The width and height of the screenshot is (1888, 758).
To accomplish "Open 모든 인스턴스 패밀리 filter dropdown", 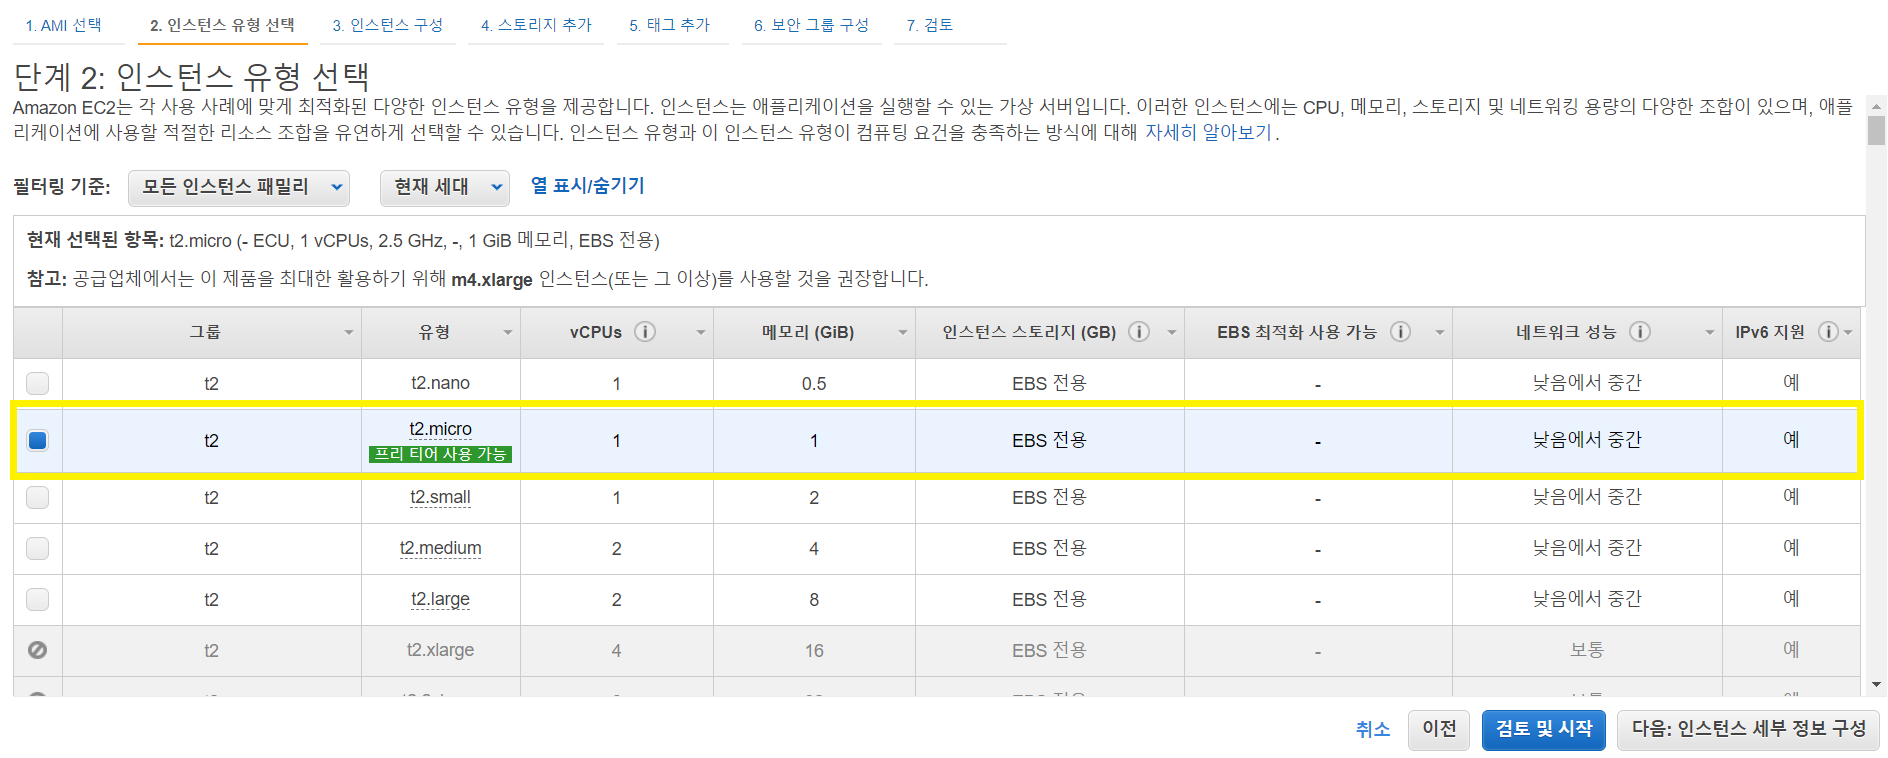I will pyautogui.click(x=239, y=187).
